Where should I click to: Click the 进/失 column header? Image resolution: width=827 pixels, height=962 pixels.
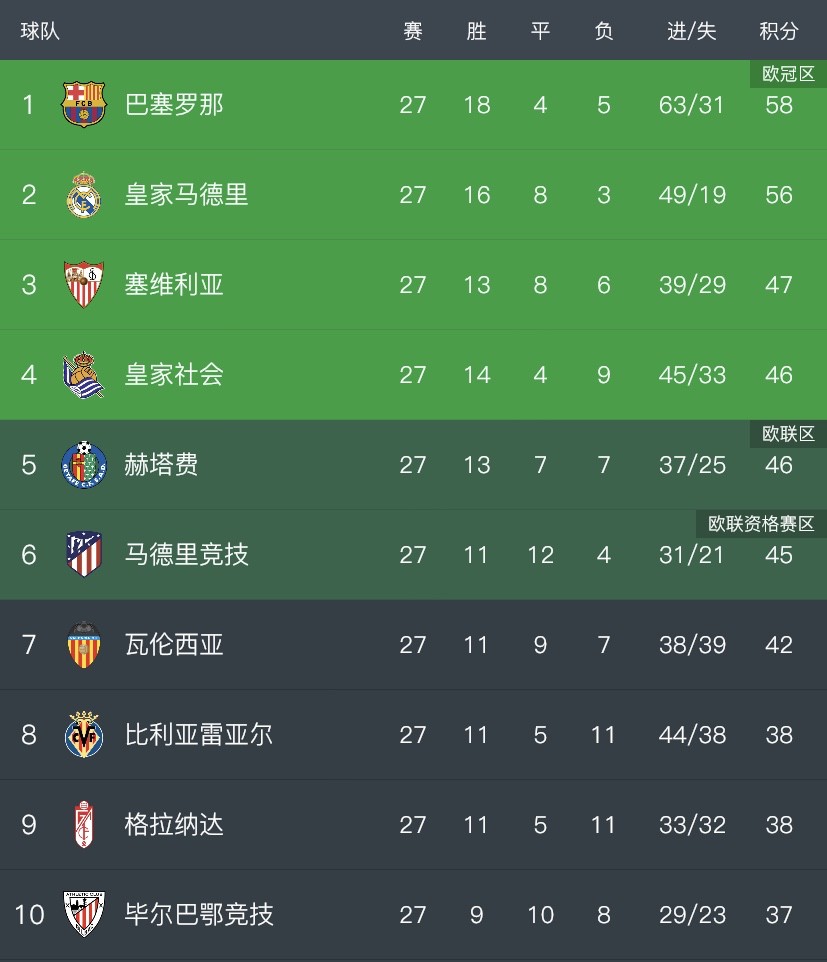[x=691, y=31]
